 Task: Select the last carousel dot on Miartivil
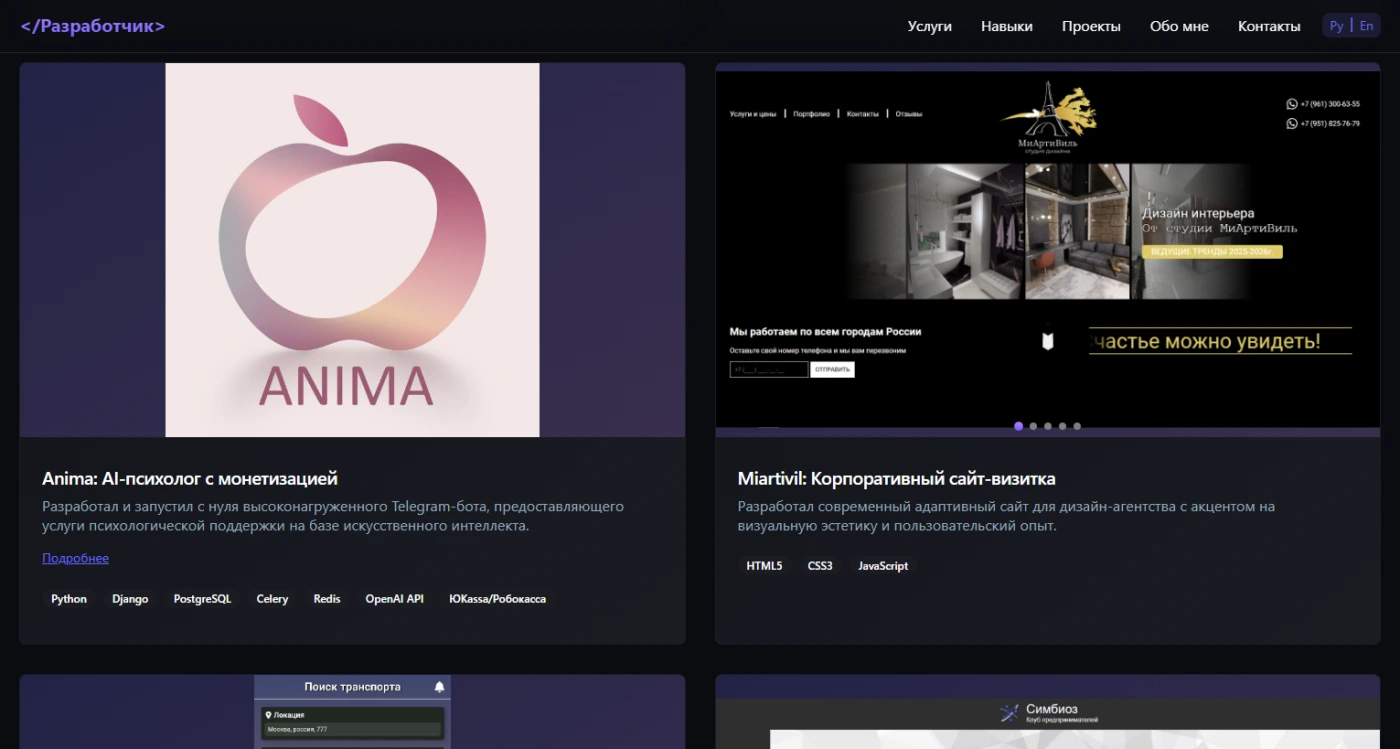point(1077,426)
